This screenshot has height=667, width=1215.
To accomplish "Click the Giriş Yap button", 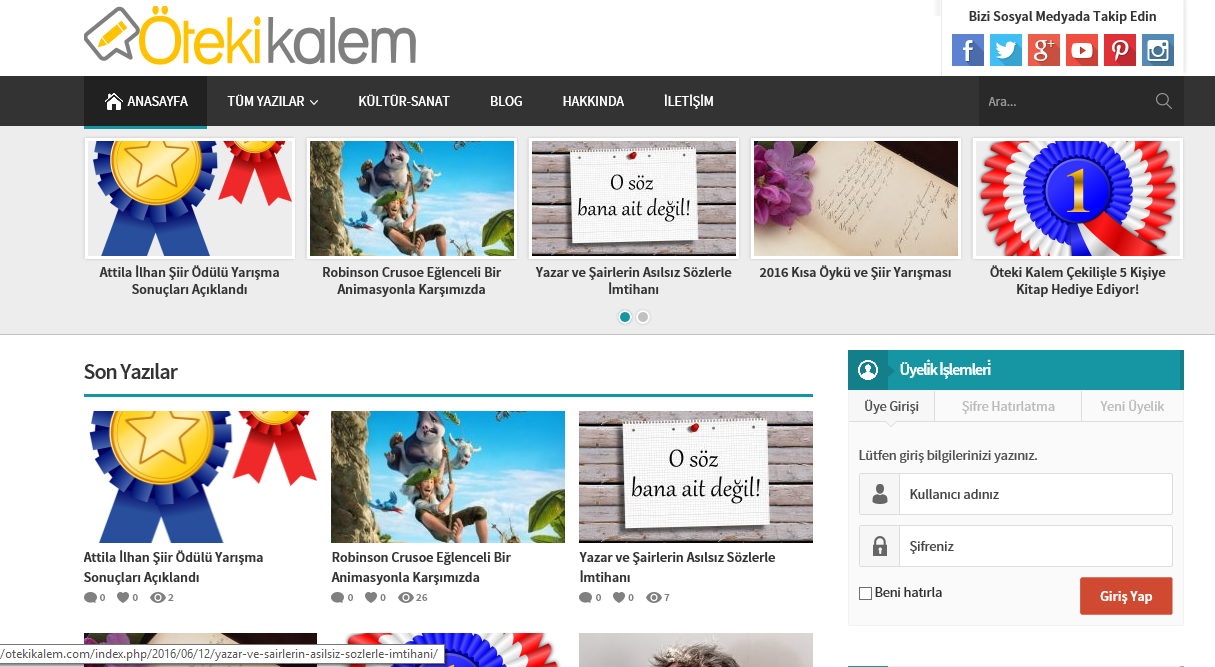I will (x=1126, y=596).
